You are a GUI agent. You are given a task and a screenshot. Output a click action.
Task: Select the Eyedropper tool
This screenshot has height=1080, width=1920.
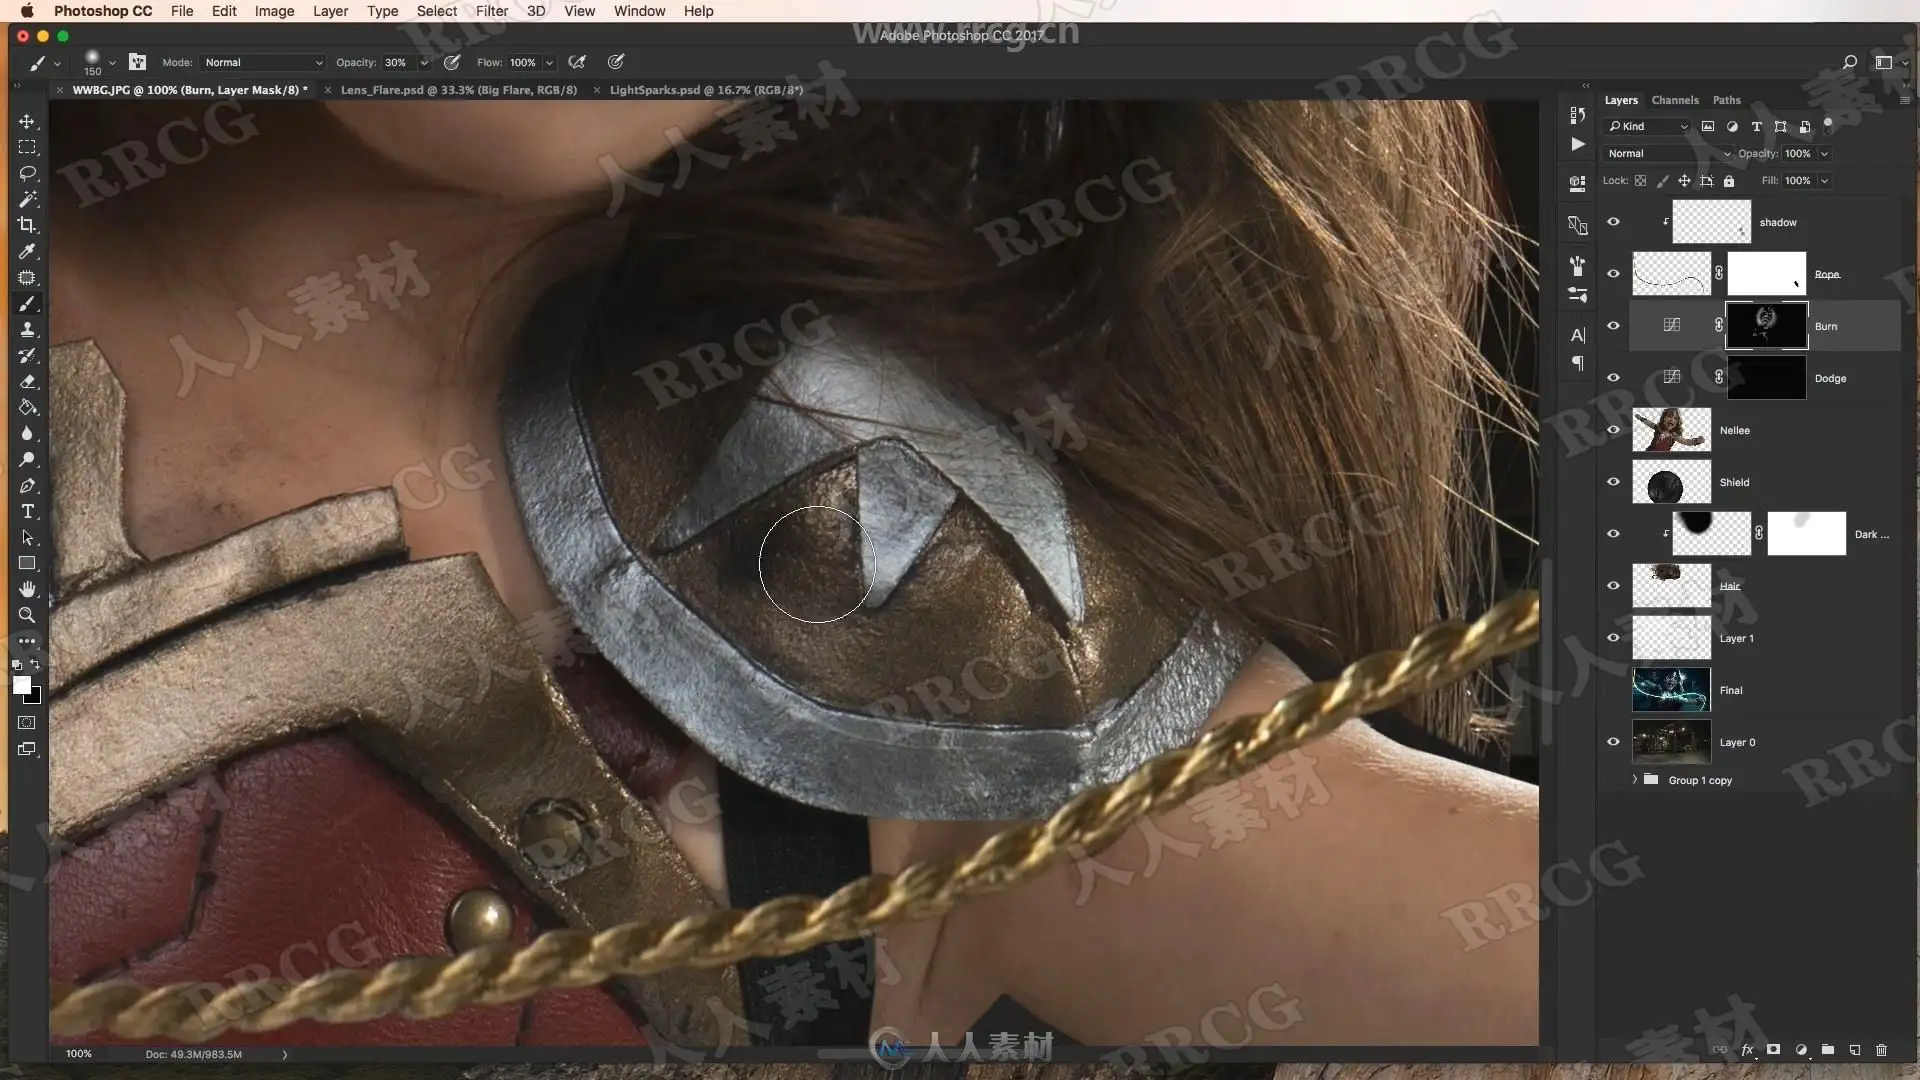[27, 251]
